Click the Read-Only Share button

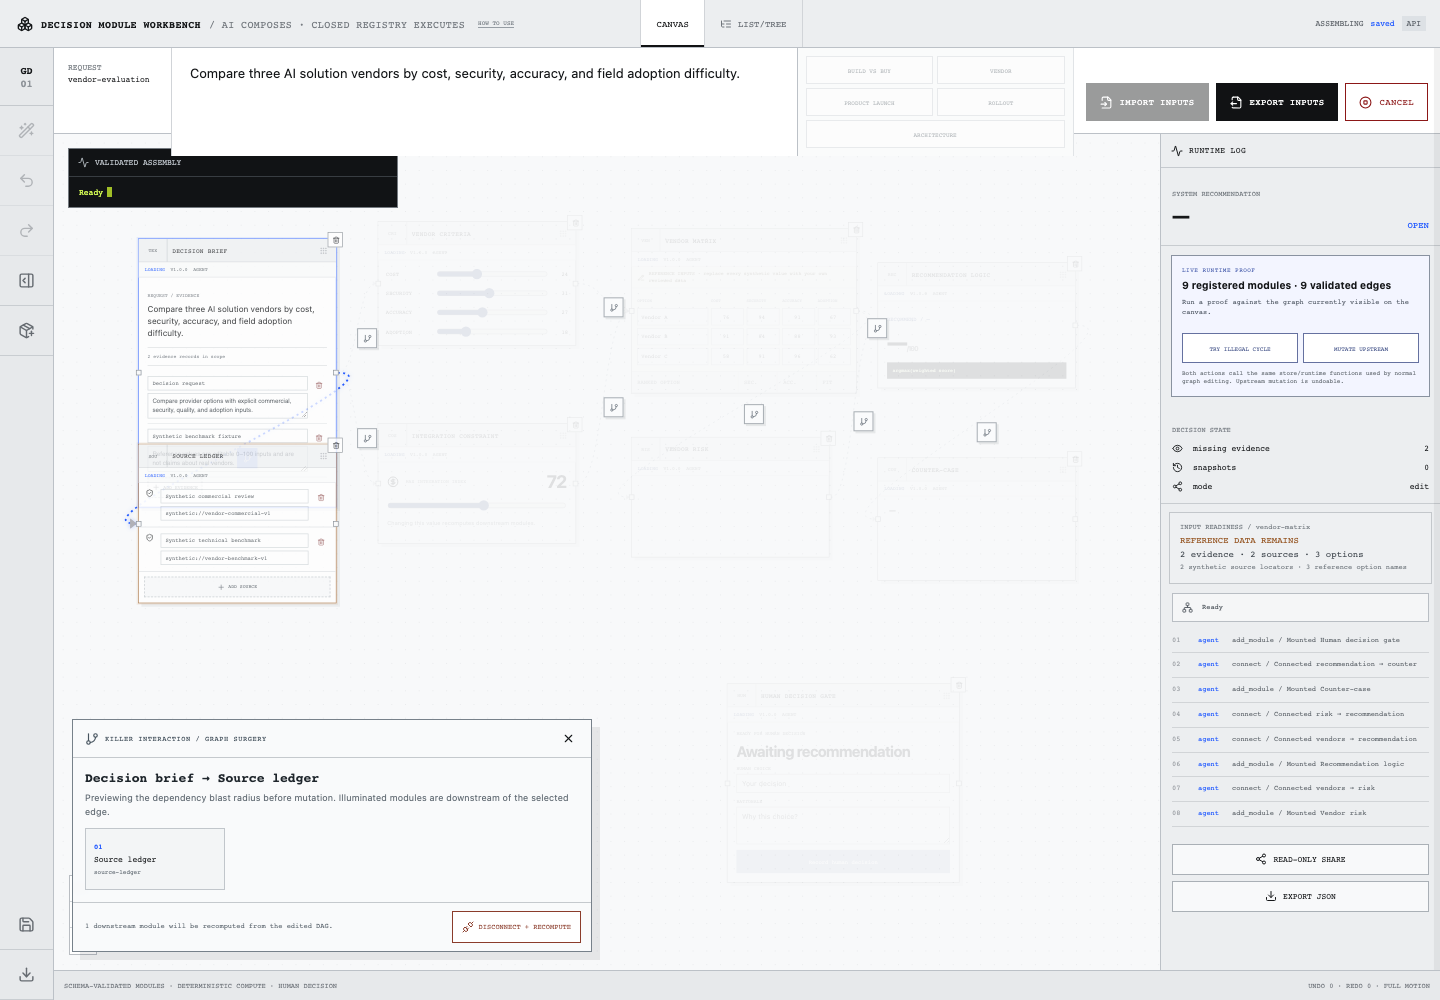coord(1300,859)
